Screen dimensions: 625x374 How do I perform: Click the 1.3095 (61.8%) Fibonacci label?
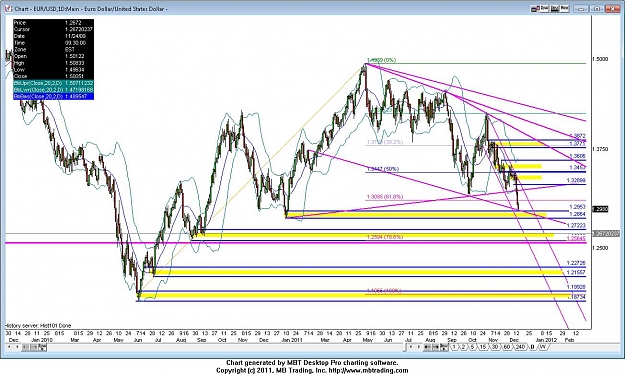point(385,197)
